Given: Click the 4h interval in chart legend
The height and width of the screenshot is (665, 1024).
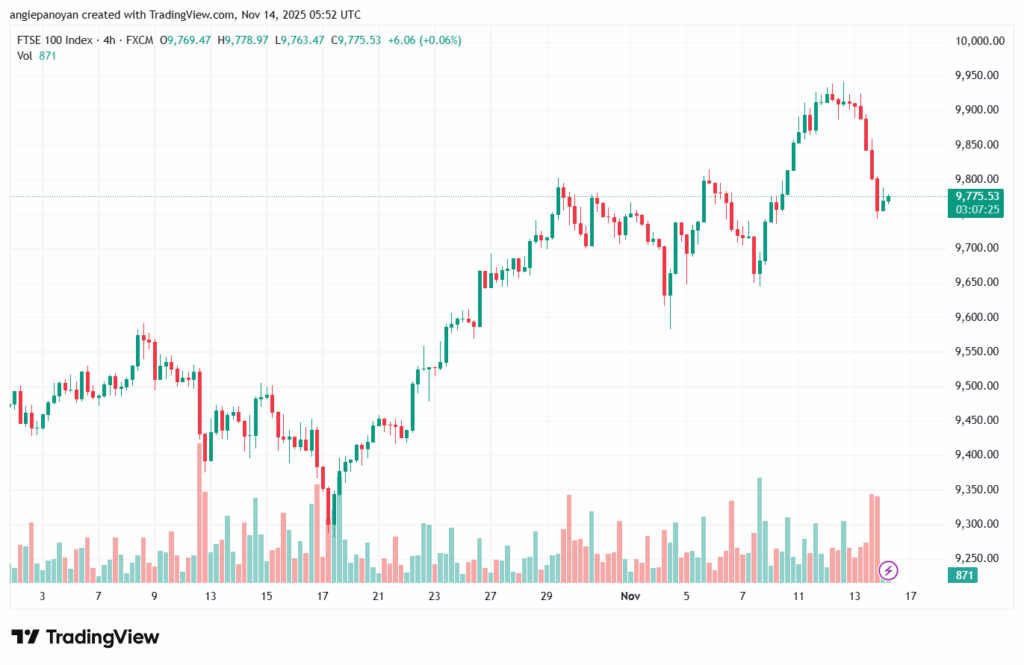Looking at the screenshot, I should 110,40.
